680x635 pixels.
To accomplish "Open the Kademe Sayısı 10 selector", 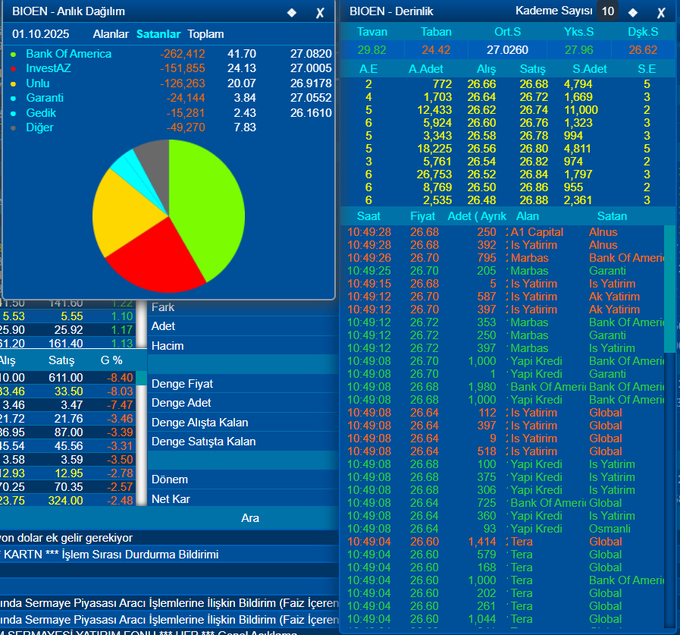I will point(608,11).
